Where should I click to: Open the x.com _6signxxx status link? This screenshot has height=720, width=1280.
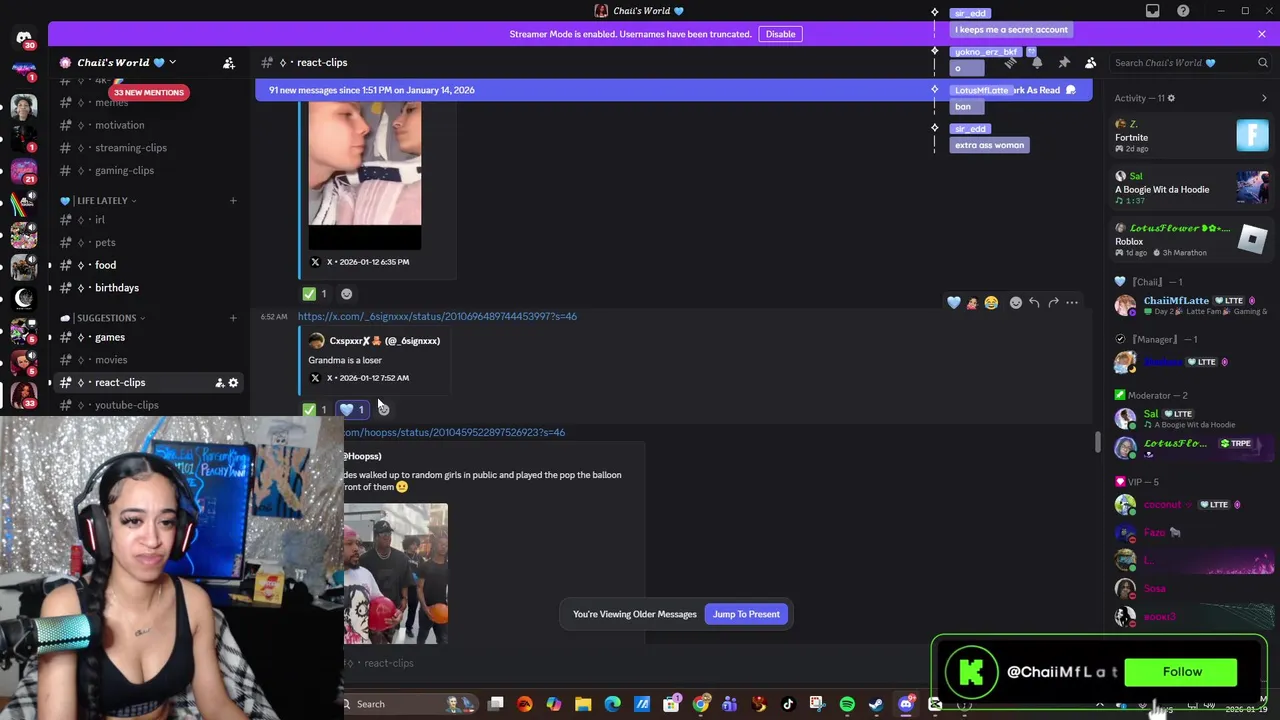437,316
